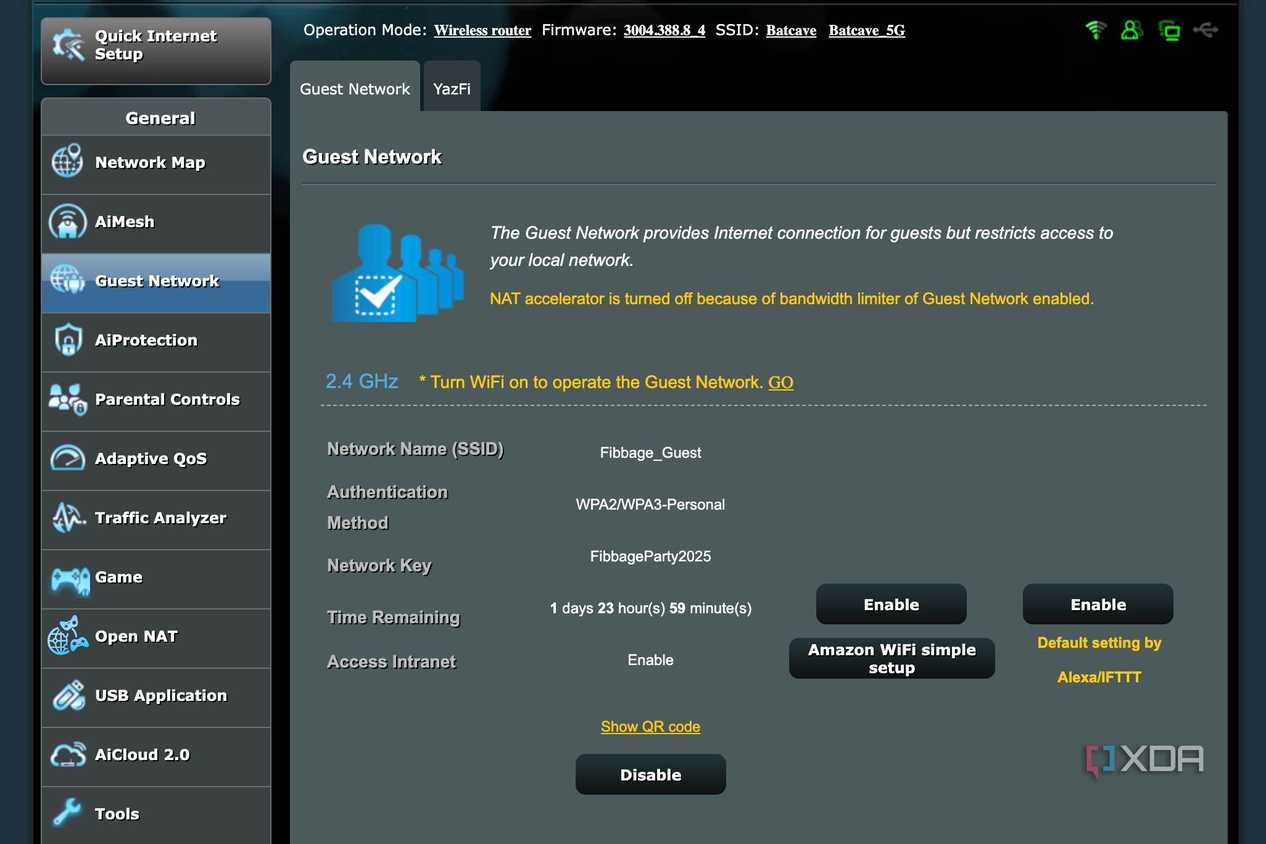Click the USB Application drive icon
1266x844 pixels.
pyautogui.click(x=67, y=695)
